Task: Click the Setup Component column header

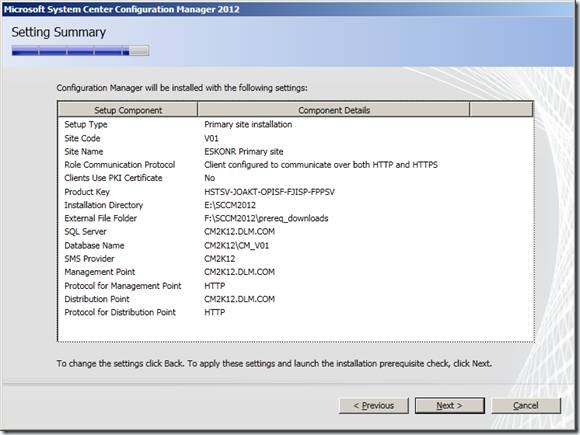Action: coord(128,110)
